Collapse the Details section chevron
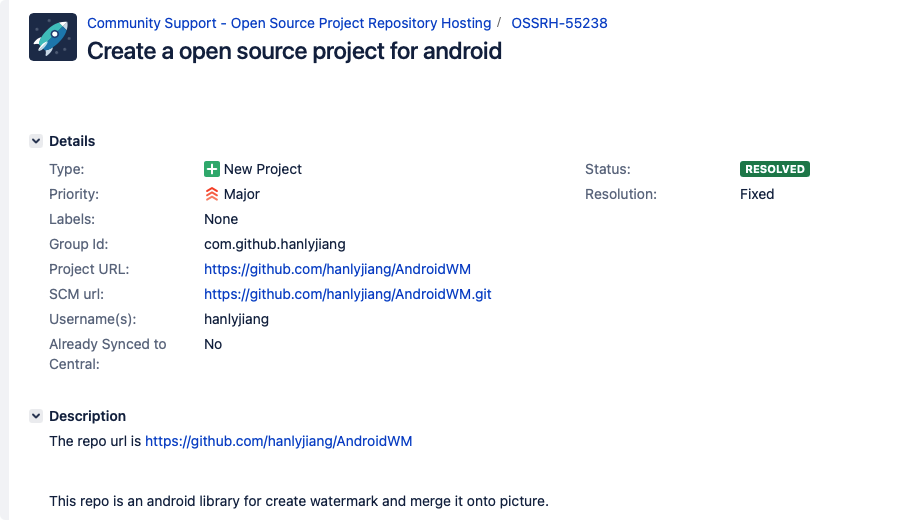Screen dimensions: 906x520 pos(36,141)
